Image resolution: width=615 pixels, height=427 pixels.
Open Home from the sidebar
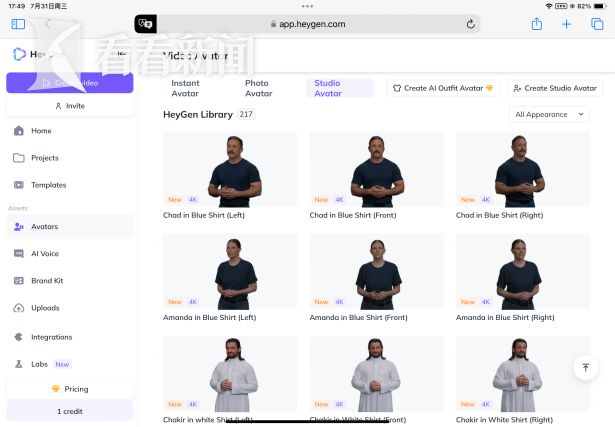(70, 131)
